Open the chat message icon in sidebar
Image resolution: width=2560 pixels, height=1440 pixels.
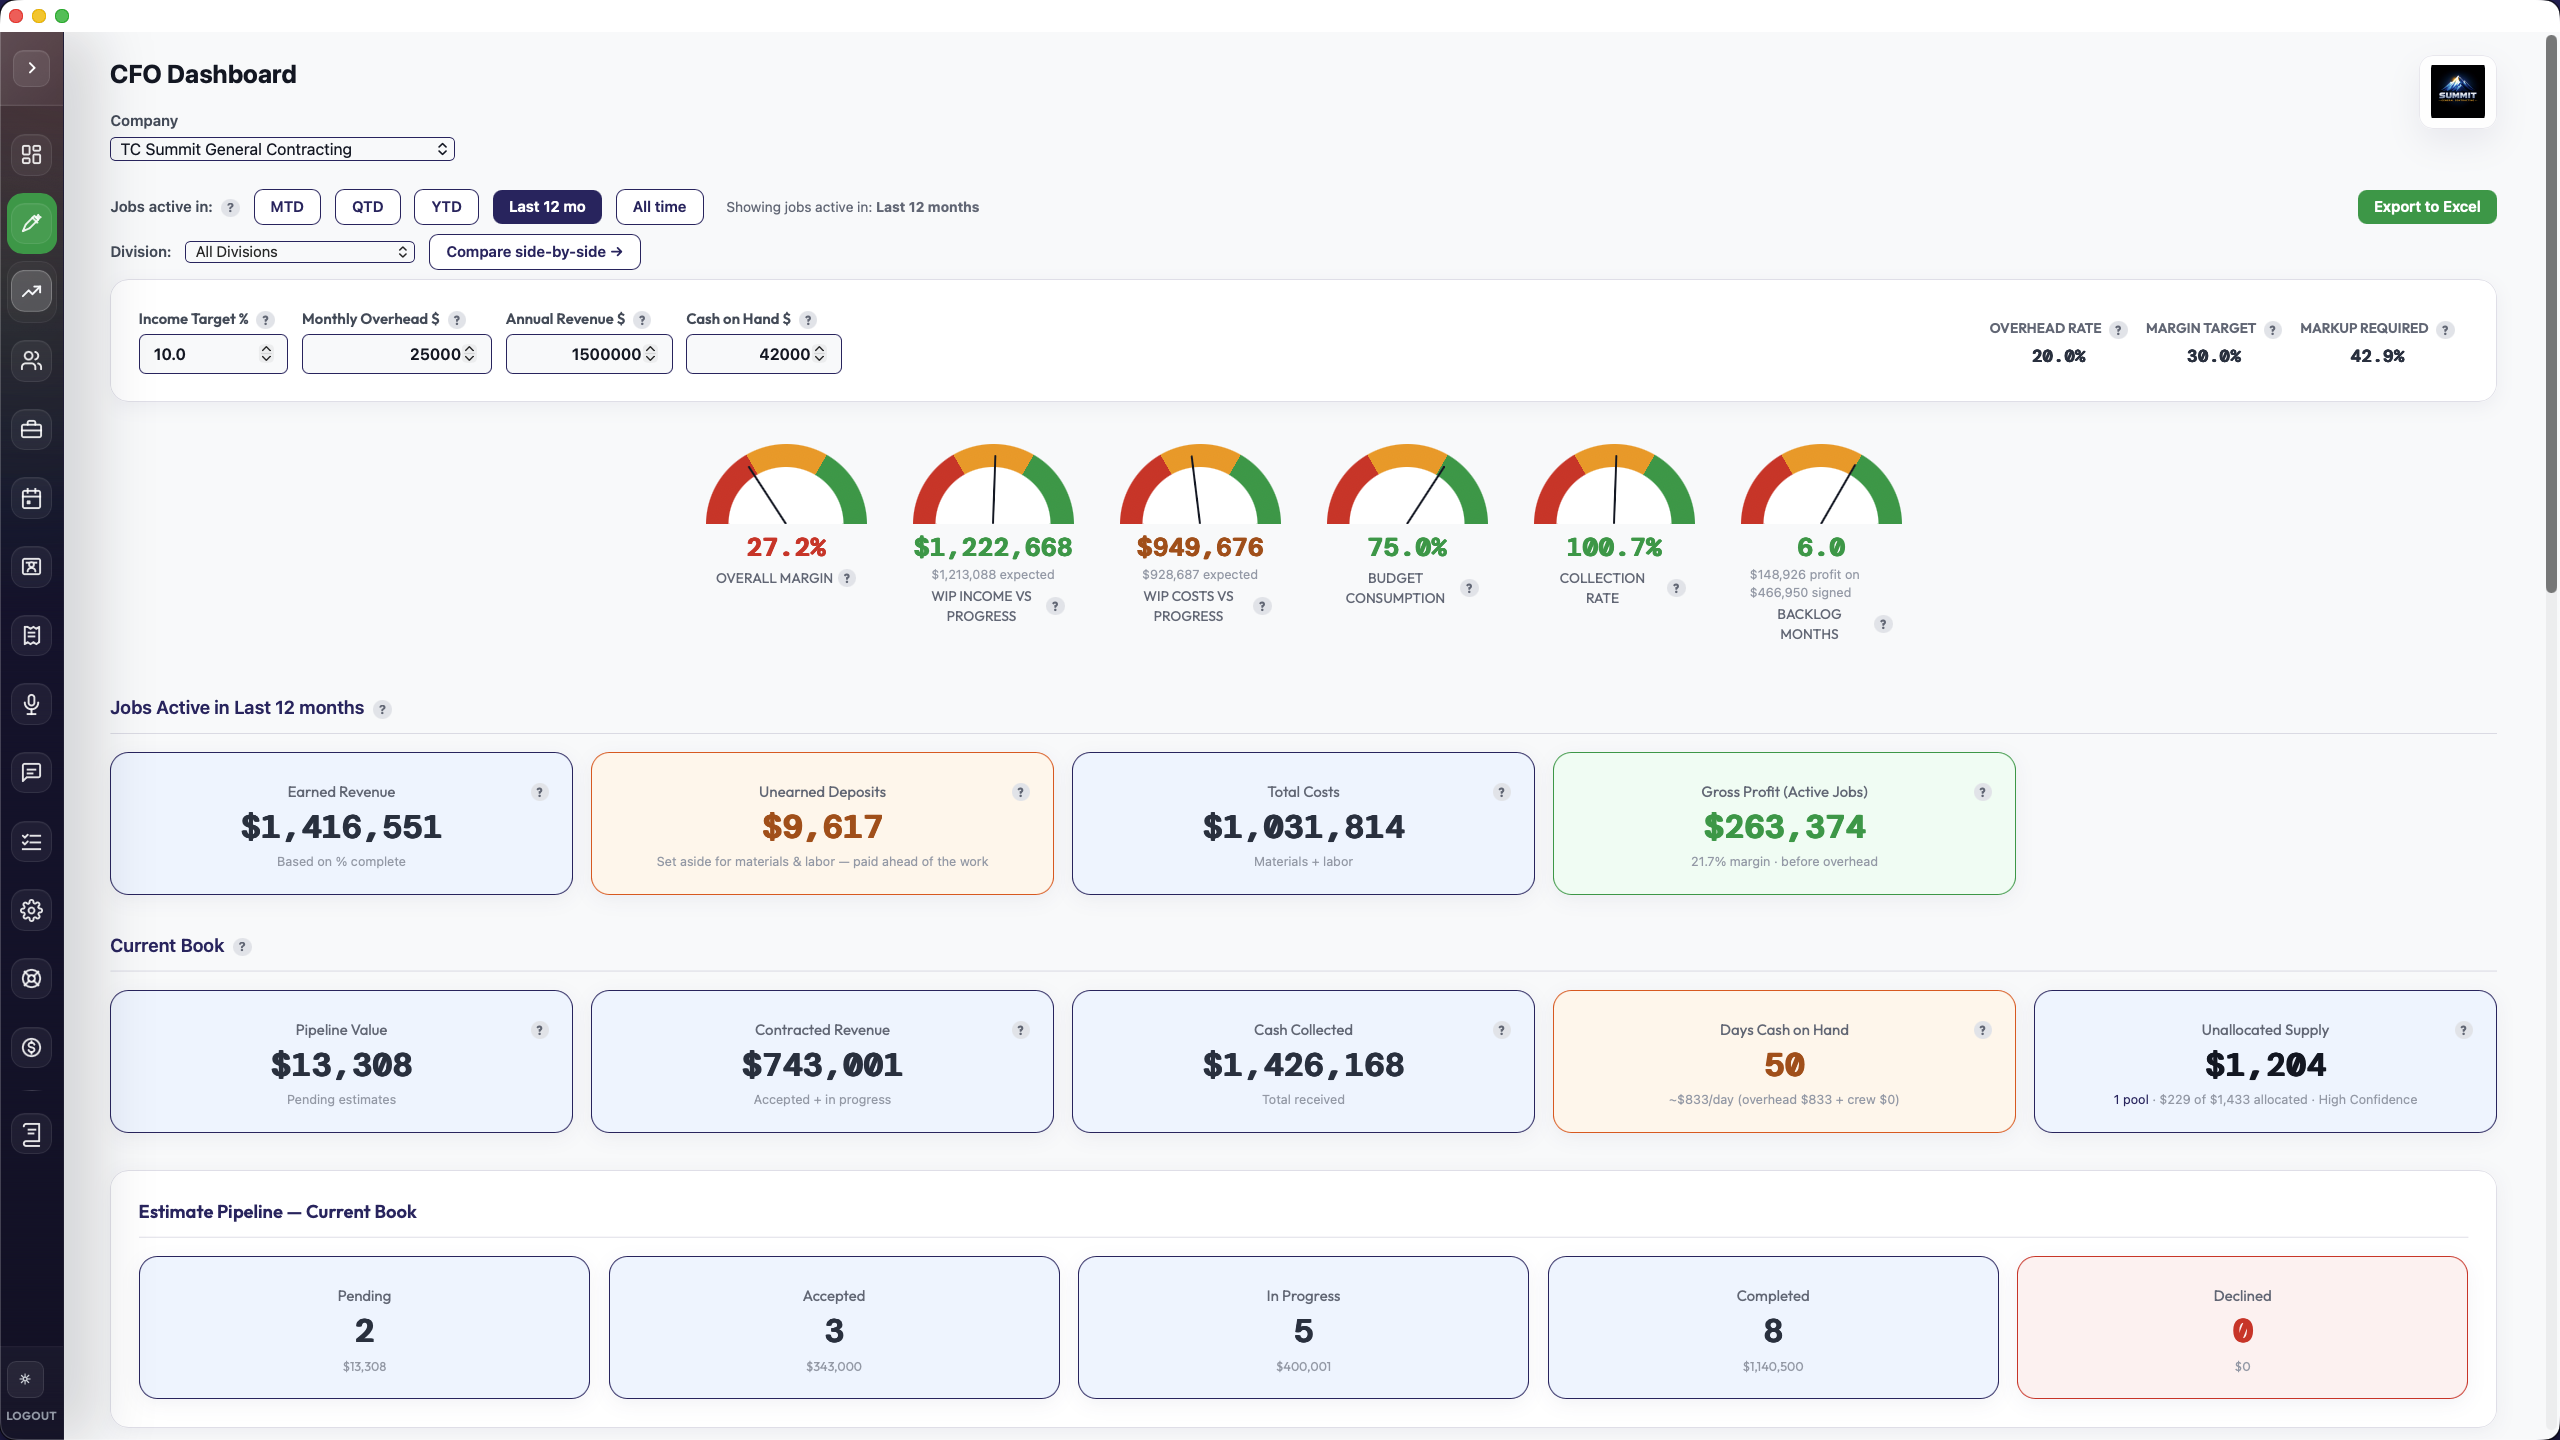coord(32,772)
